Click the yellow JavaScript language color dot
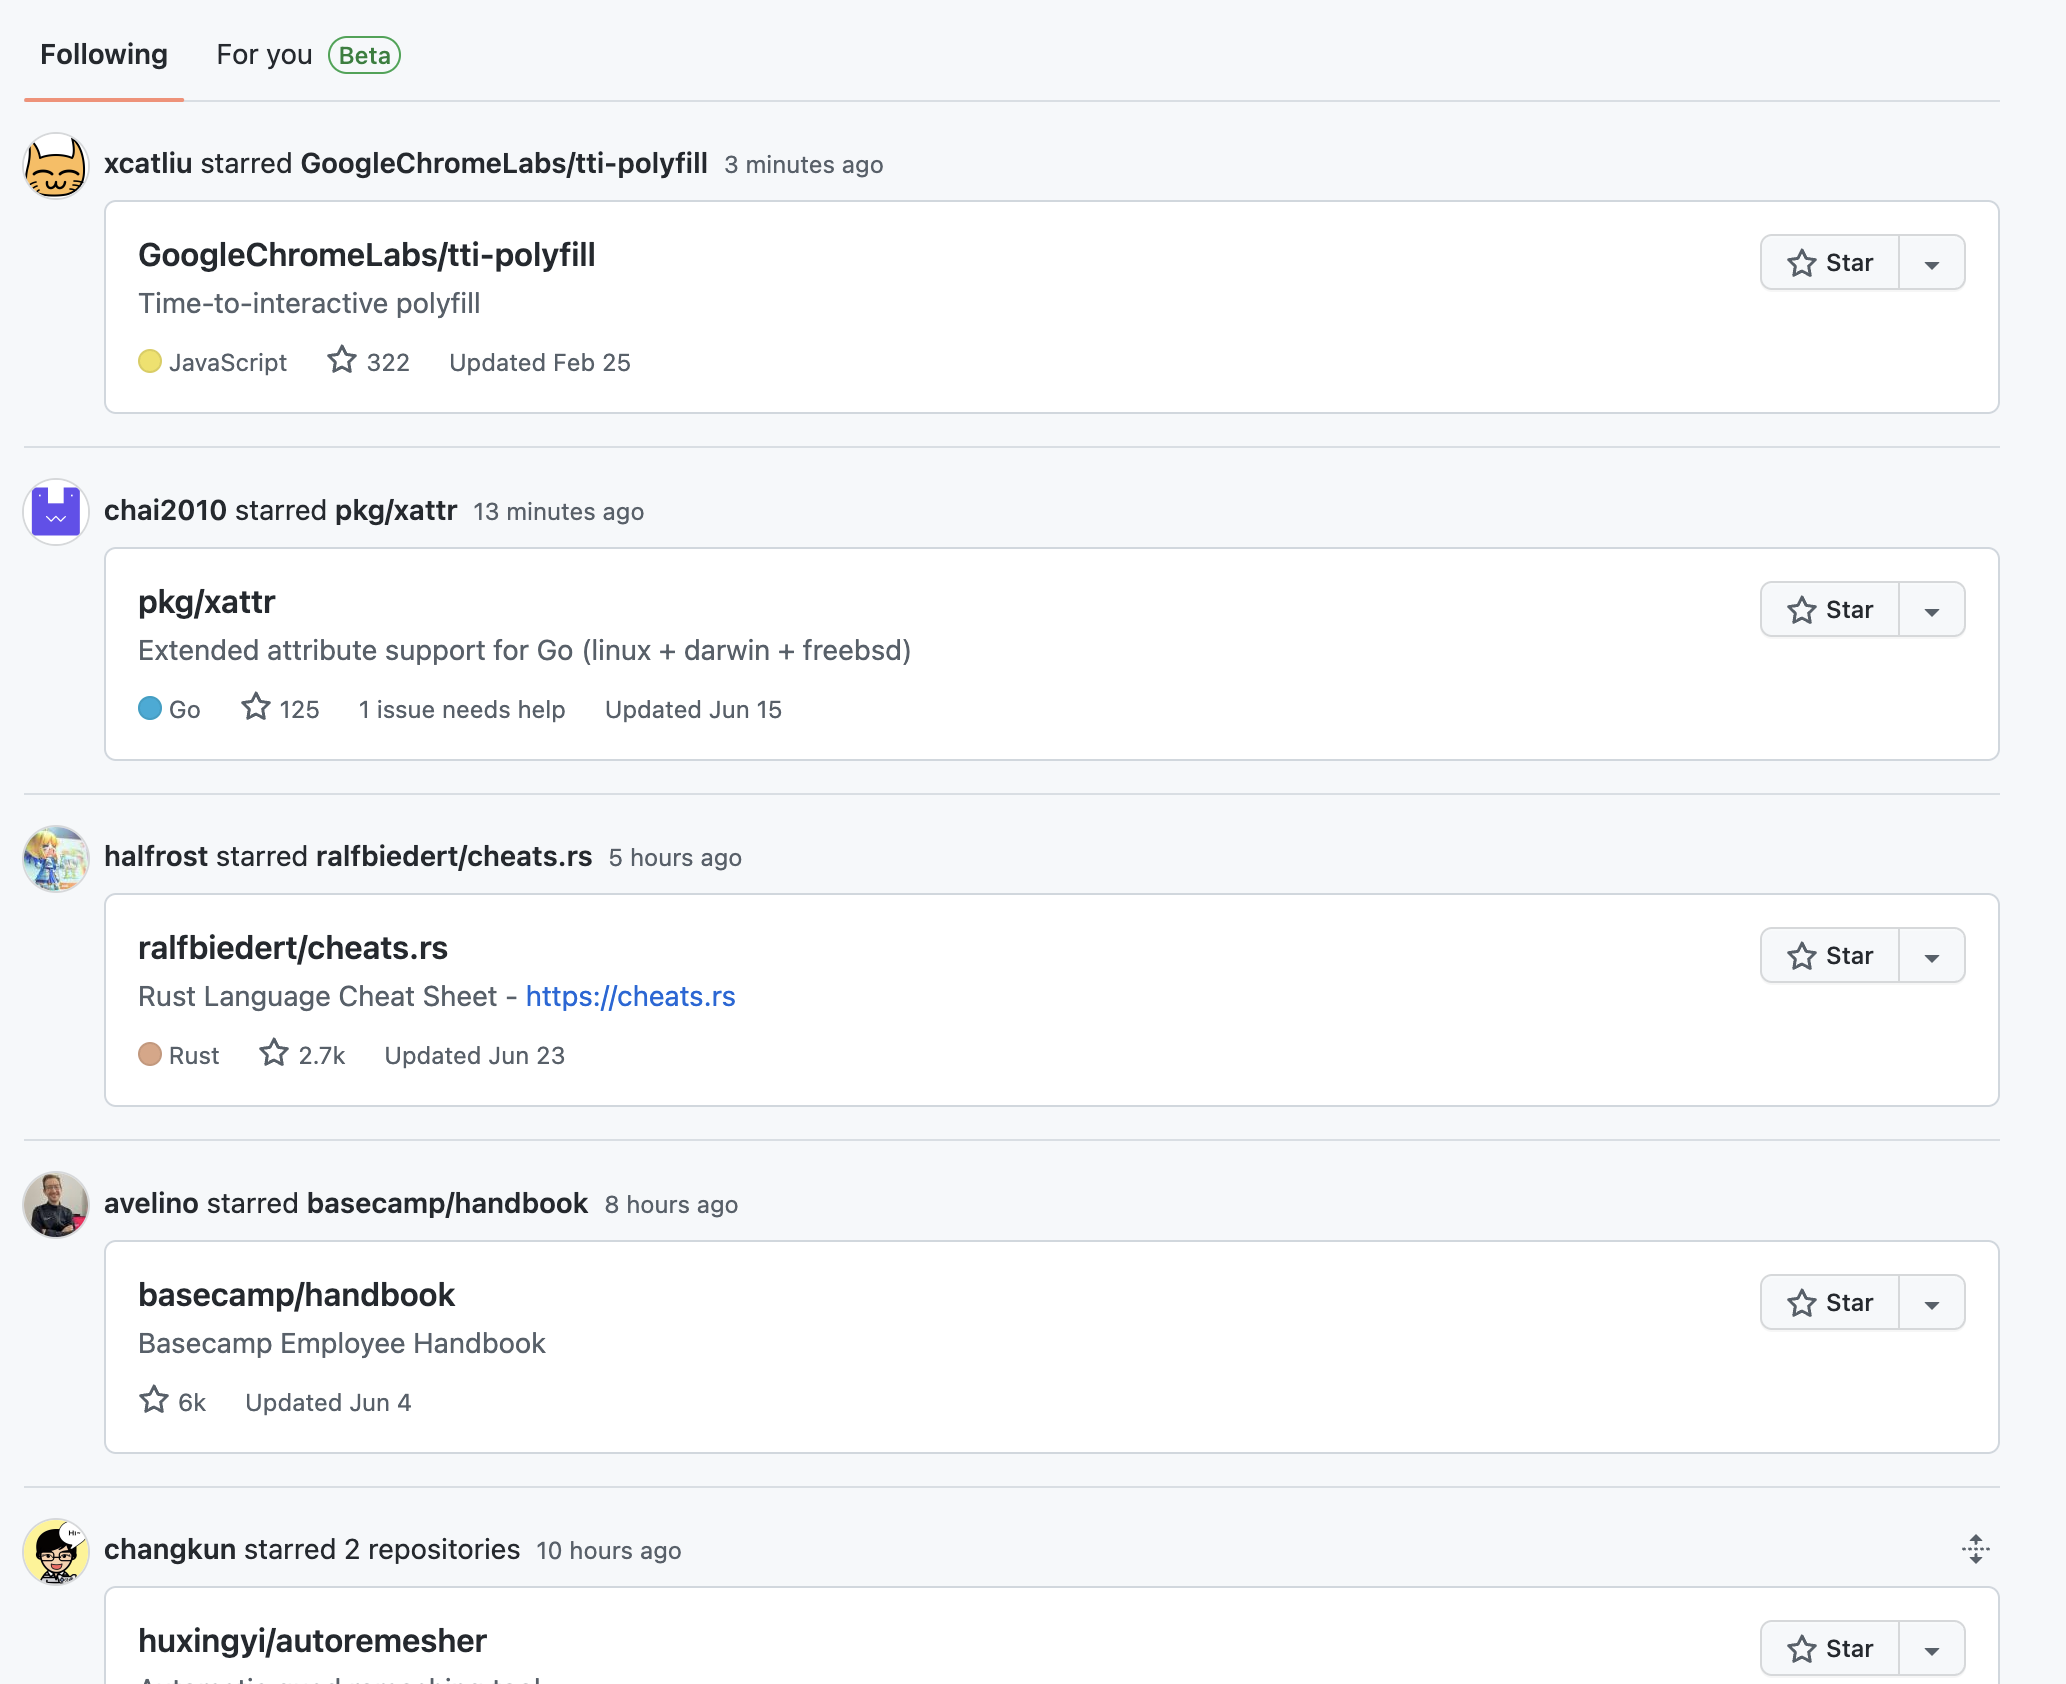This screenshot has height=1684, width=2066. coord(150,361)
